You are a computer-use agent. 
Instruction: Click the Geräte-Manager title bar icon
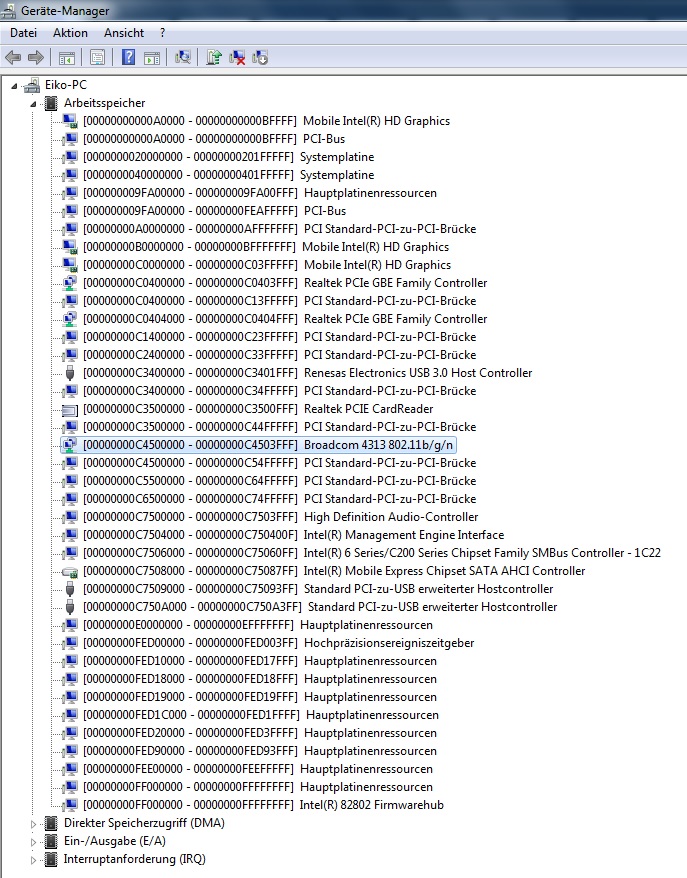(9, 11)
